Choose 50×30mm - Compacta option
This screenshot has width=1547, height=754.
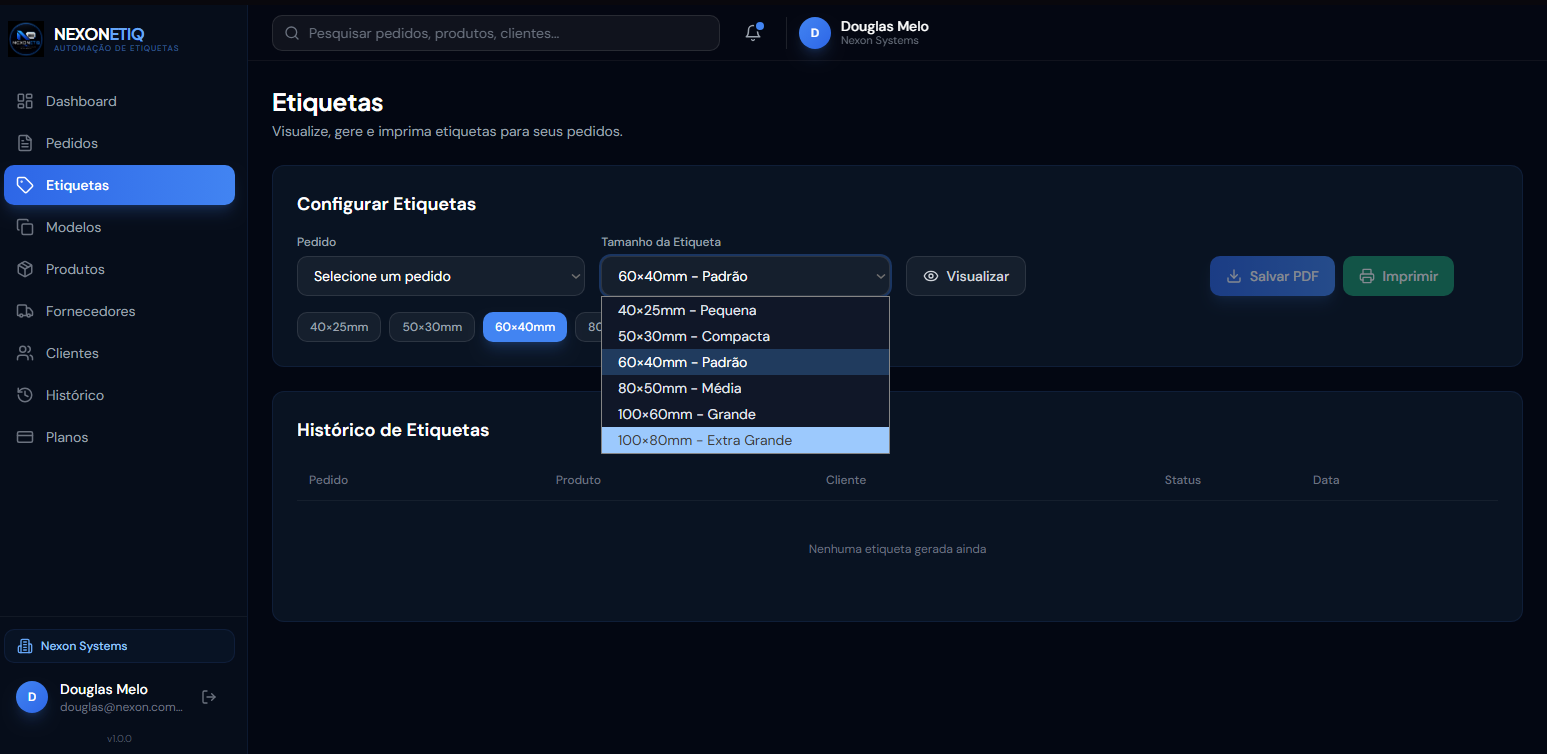point(745,336)
